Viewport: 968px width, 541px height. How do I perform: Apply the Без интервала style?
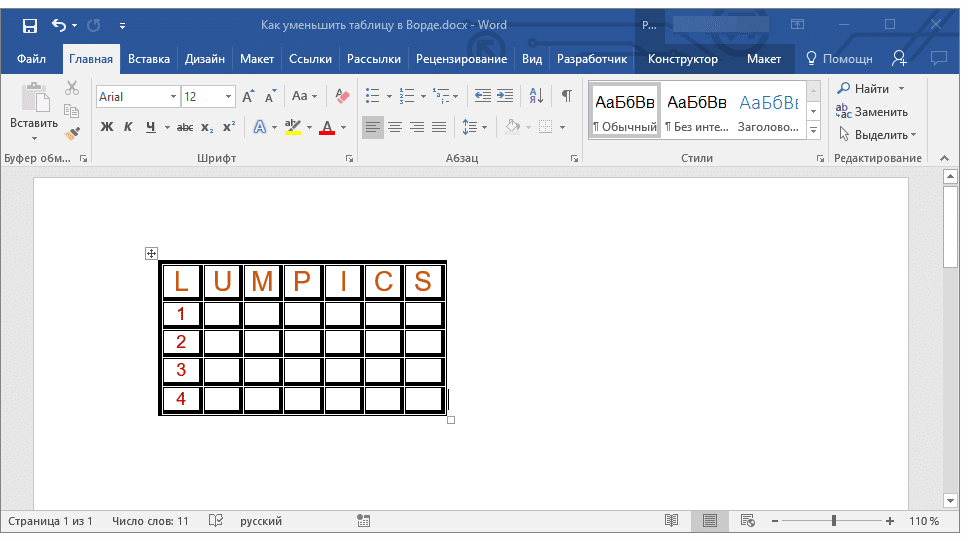click(697, 109)
